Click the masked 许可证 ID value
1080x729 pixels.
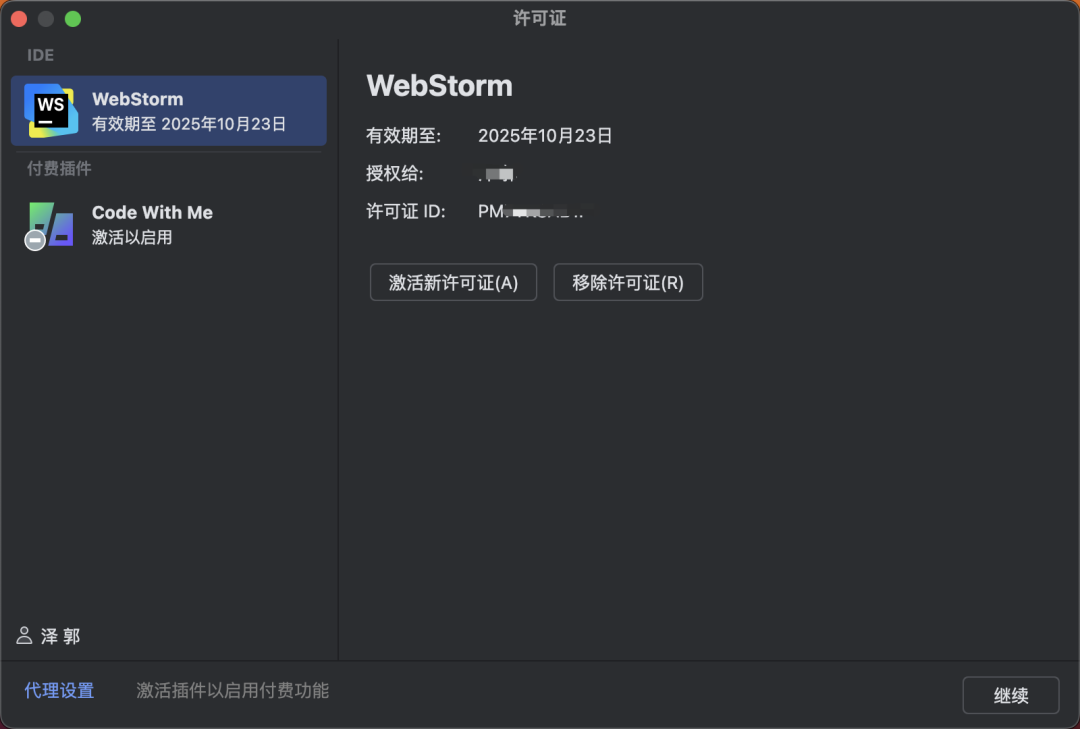tap(530, 211)
